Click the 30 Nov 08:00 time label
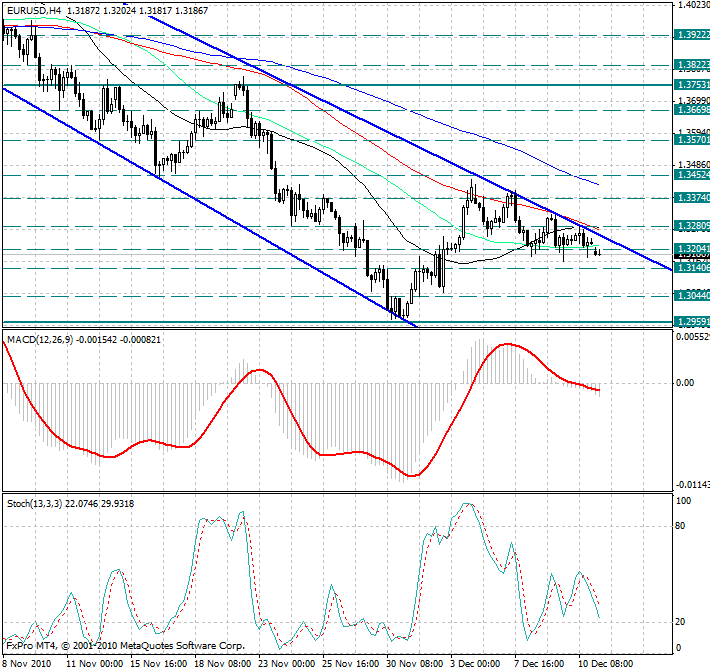 [x=414, y=664]
